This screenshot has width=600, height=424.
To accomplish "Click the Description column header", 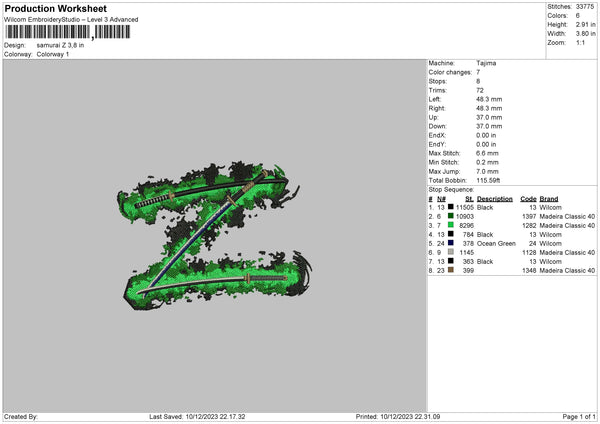I will coord(495,198).
